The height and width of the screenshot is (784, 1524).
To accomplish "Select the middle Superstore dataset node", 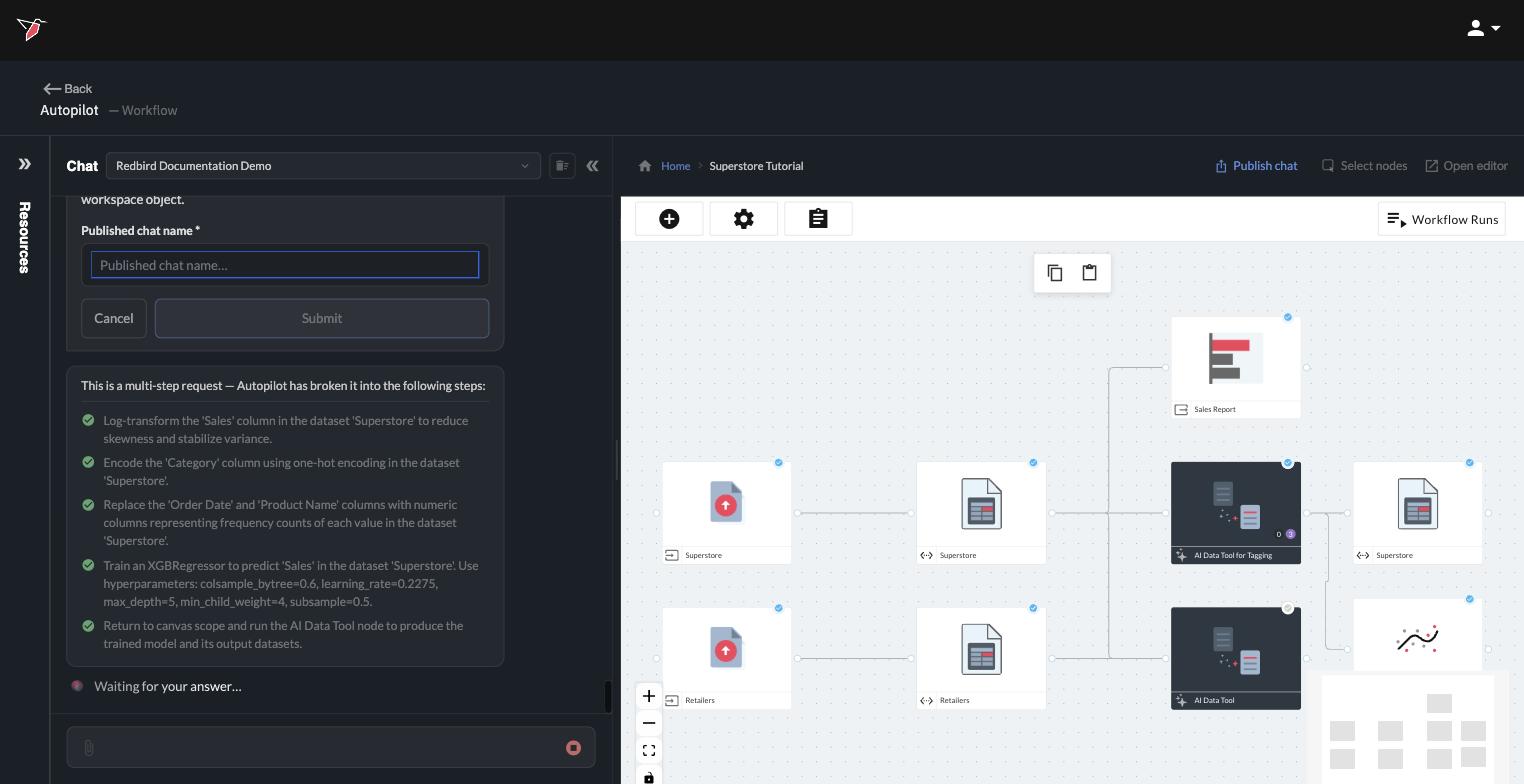I will [x=981, y=512].
